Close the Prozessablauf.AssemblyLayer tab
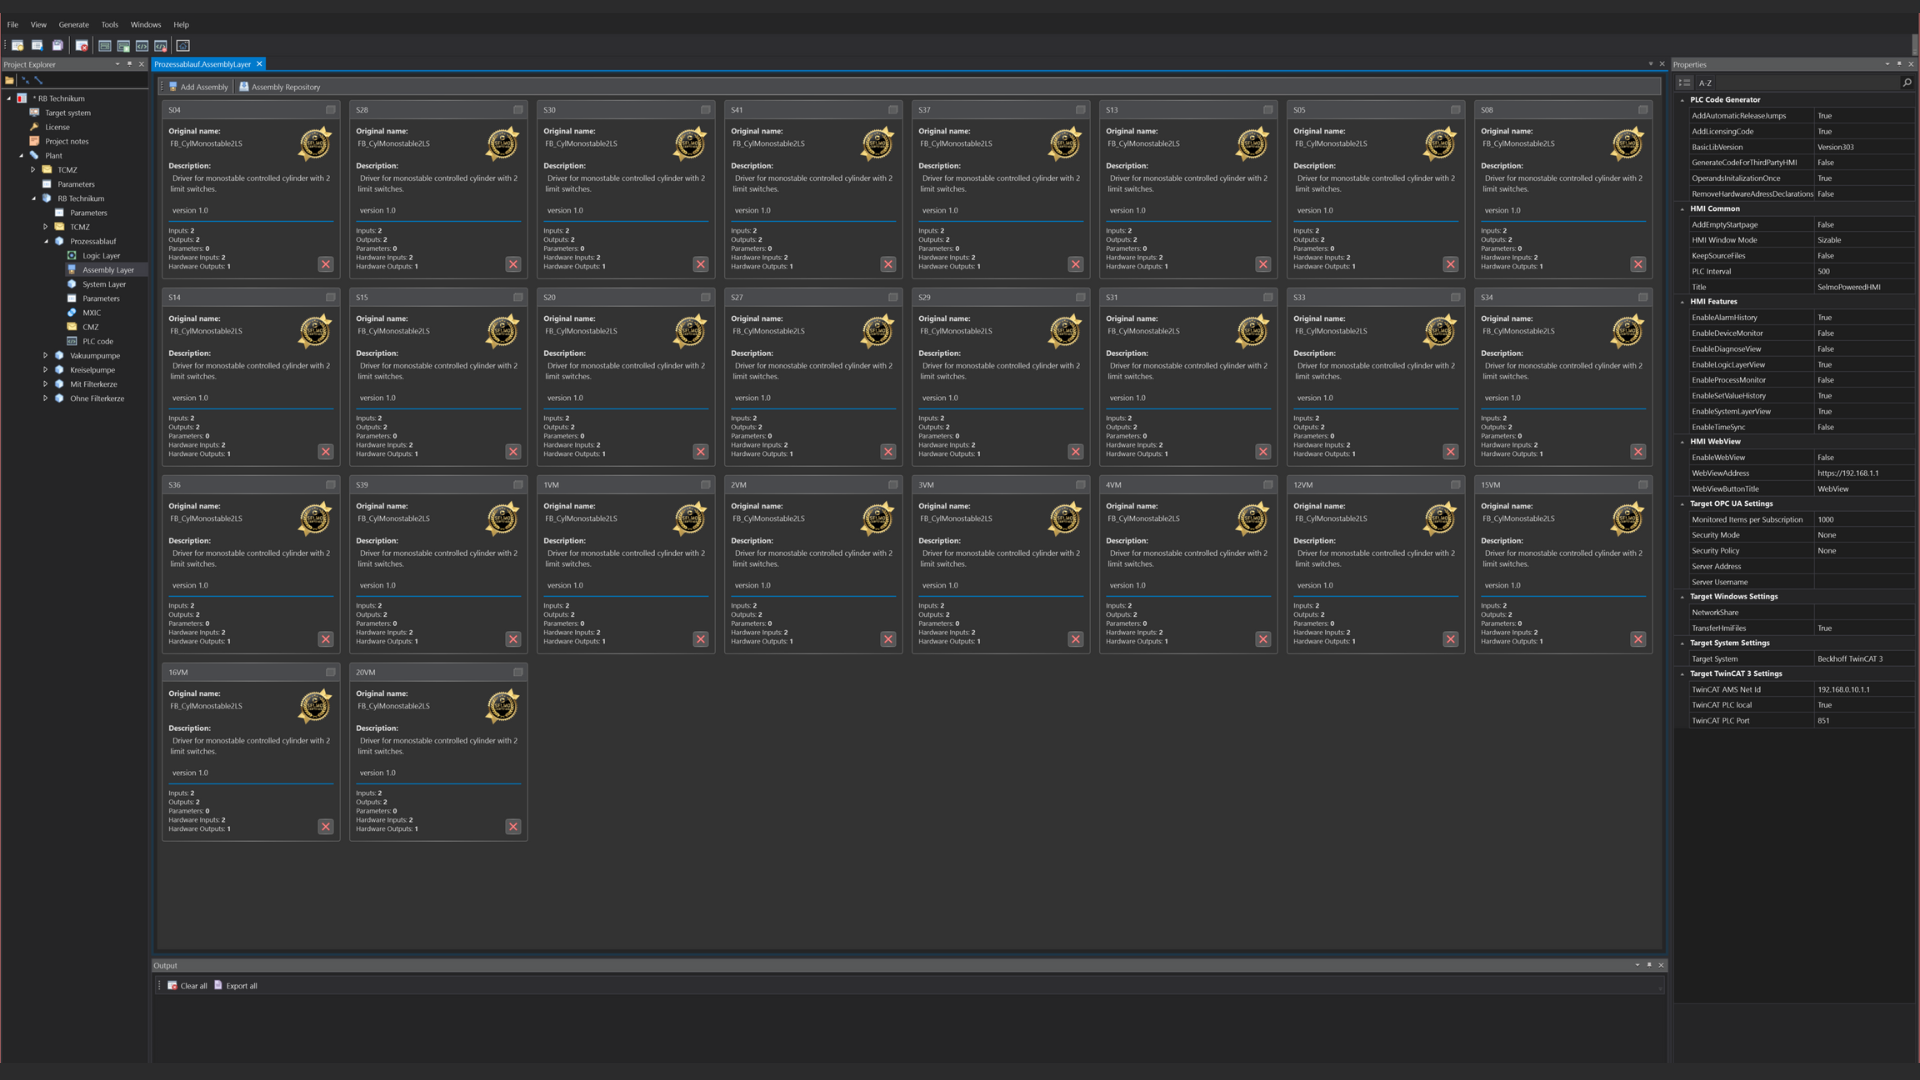1920x1080 pixels. tap(259, 64)
